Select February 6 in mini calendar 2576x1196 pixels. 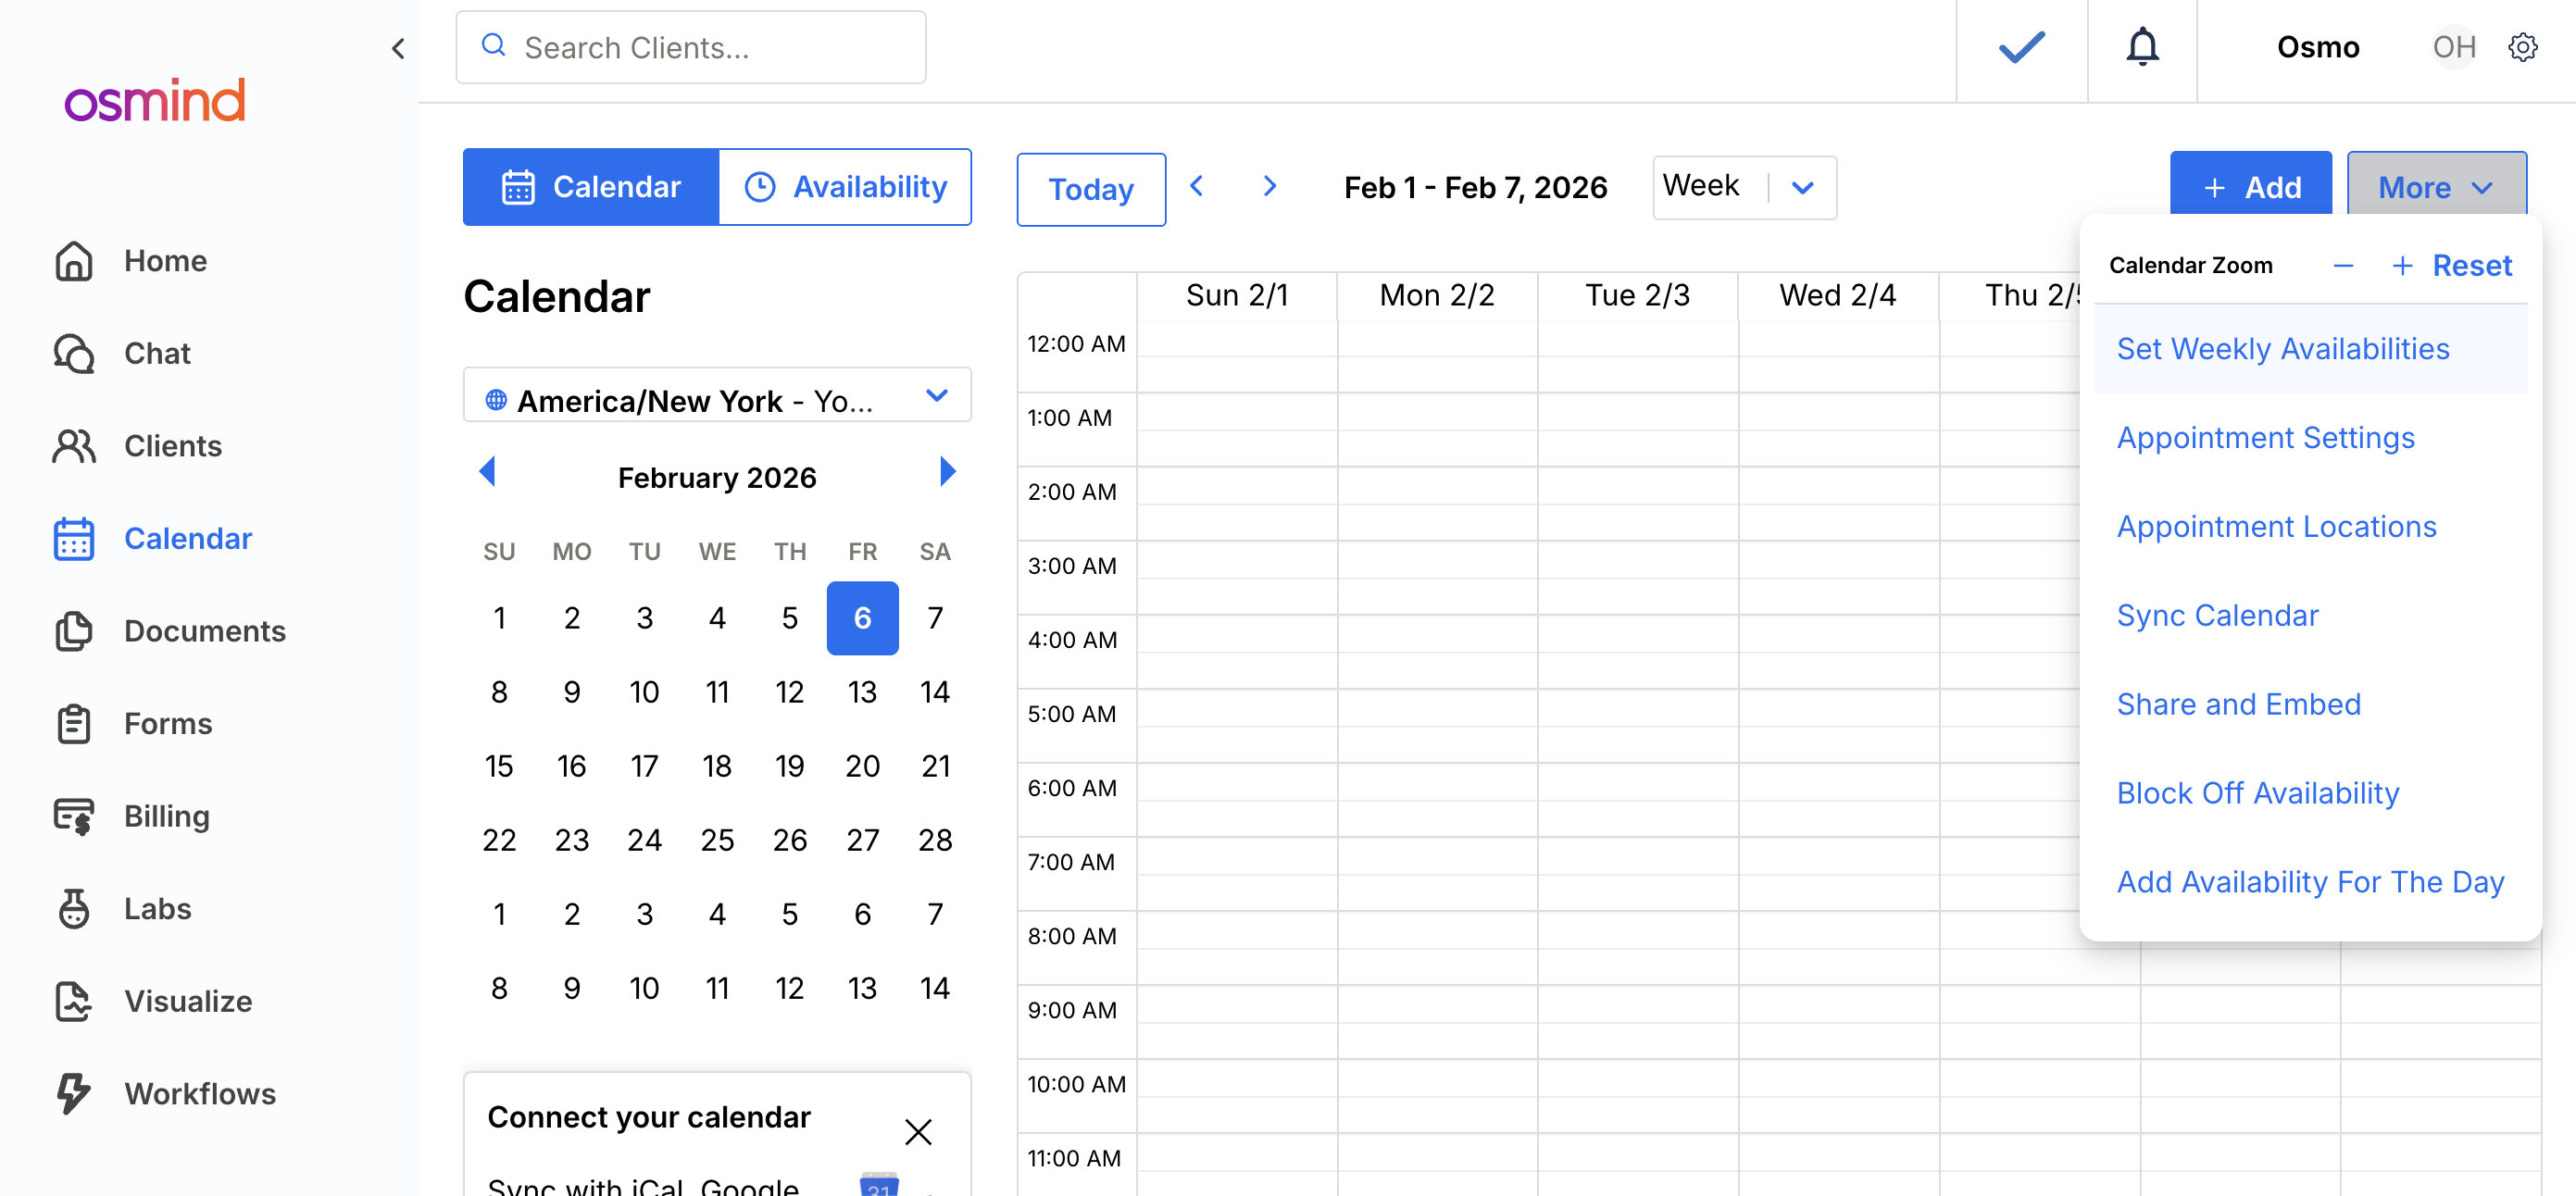click(862, 618)
